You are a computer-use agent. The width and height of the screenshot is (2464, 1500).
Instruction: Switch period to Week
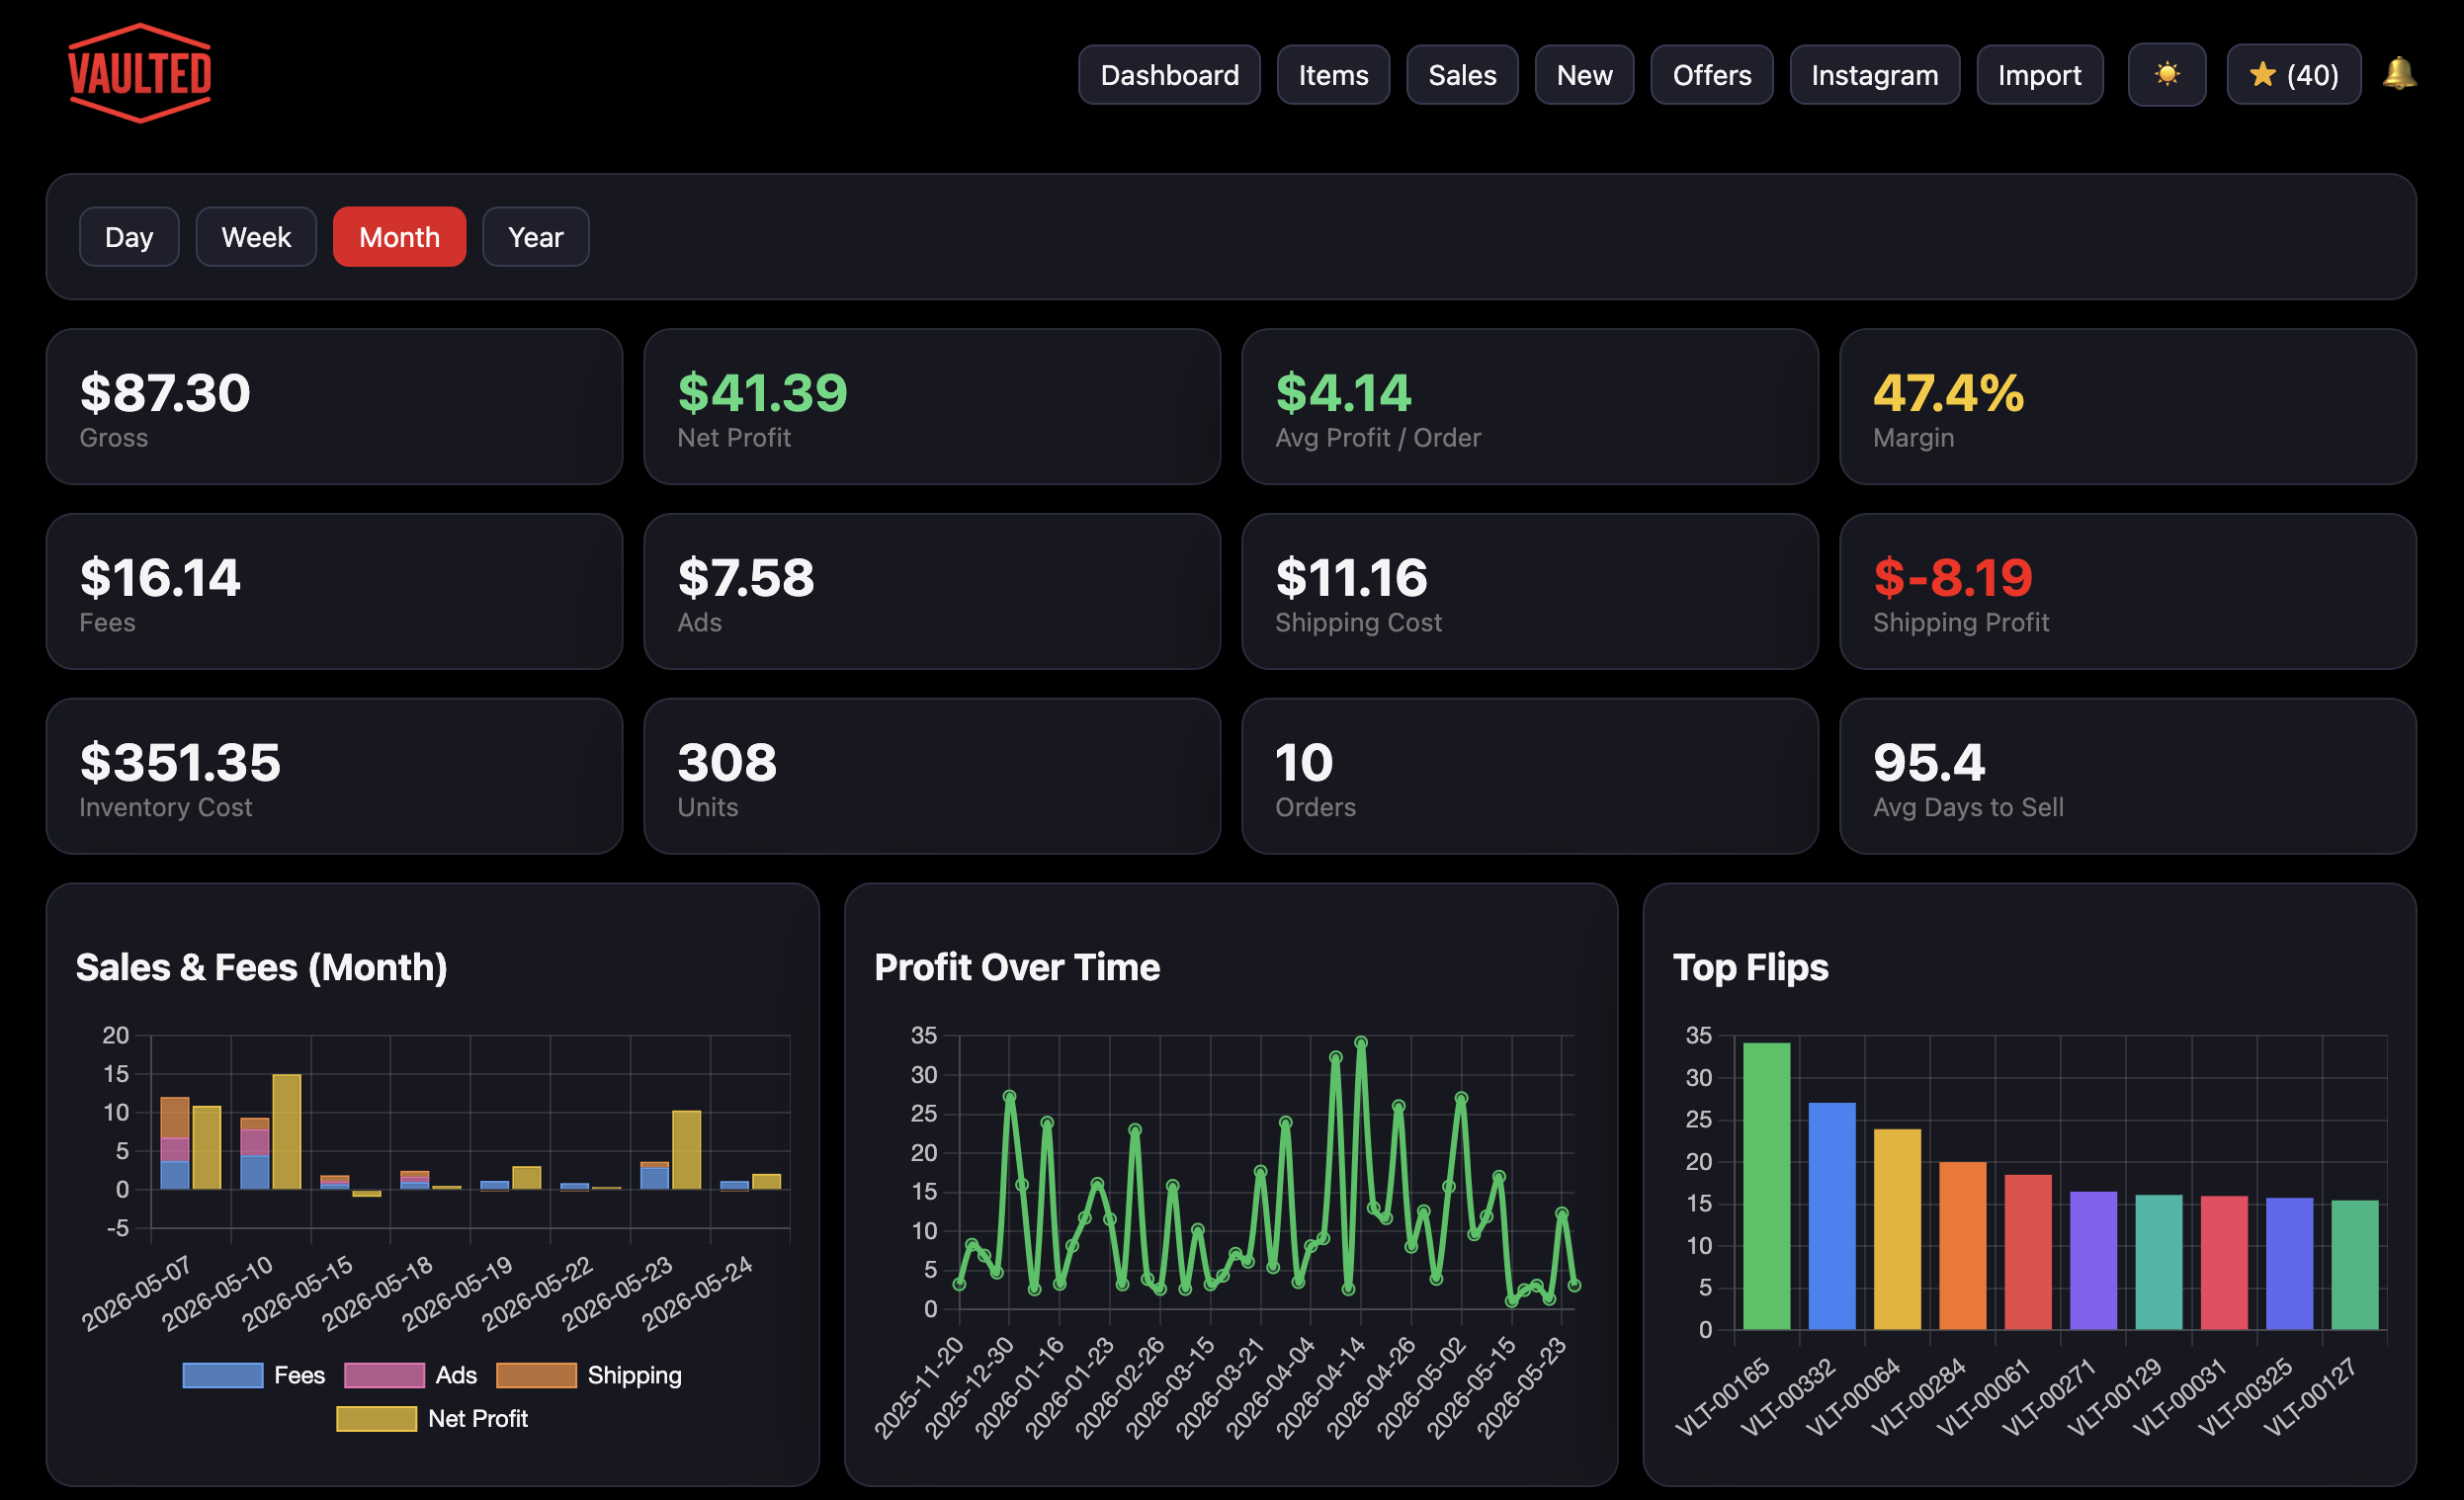(256, 237)
